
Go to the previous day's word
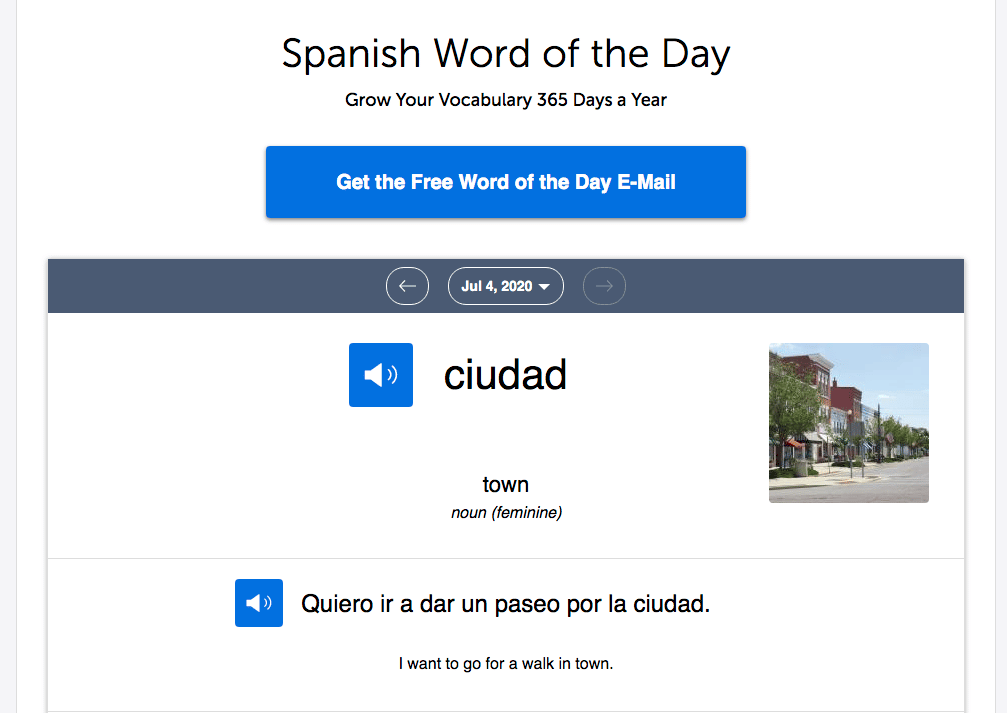[407, 286]
